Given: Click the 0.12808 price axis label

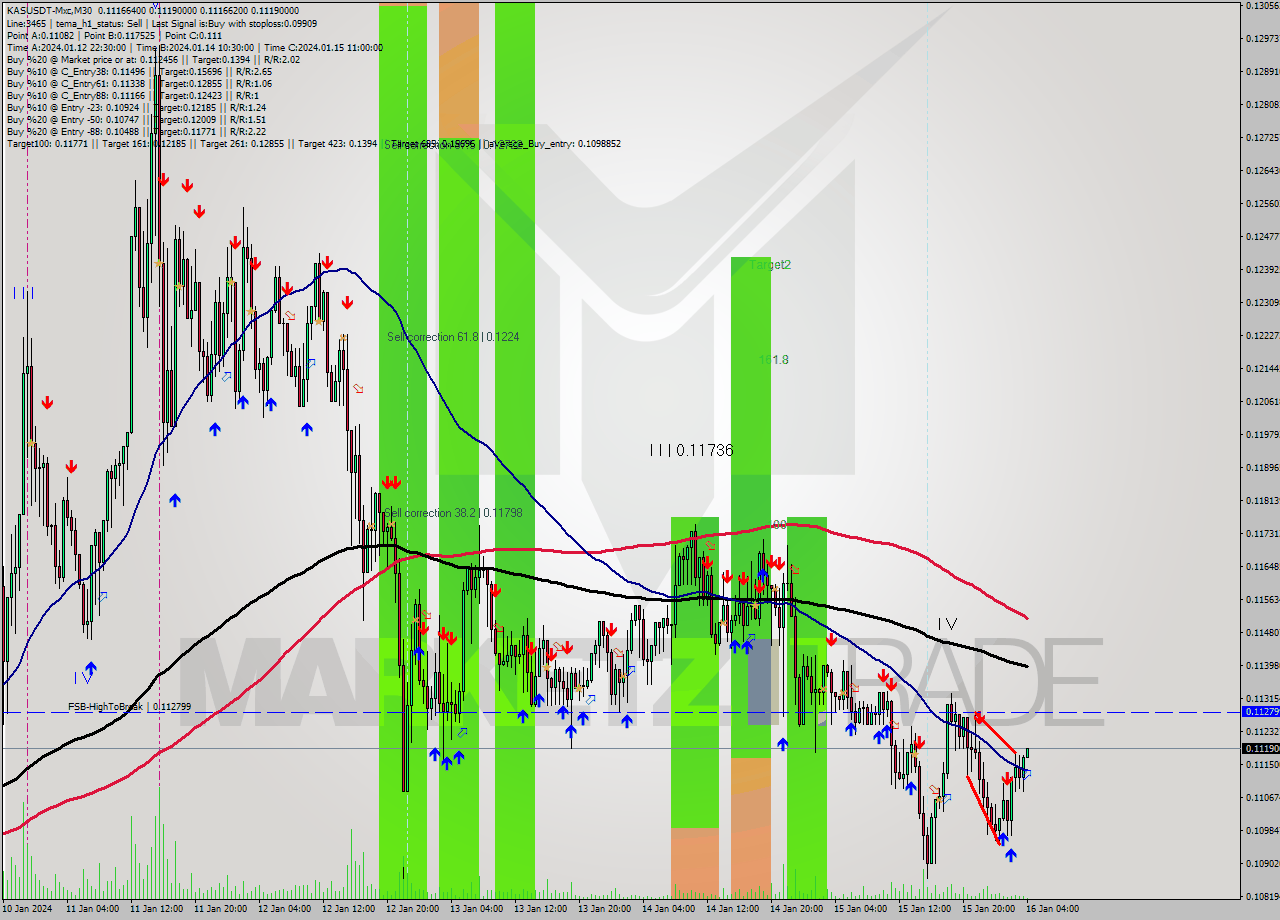Looking at the screenshot, I should pyautogui.click(x=1262, y=105).
